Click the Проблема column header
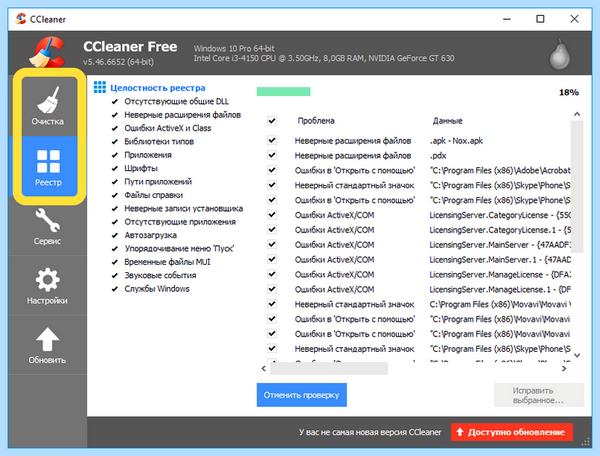This screenshot has height=456, width=600. point(316,121)
